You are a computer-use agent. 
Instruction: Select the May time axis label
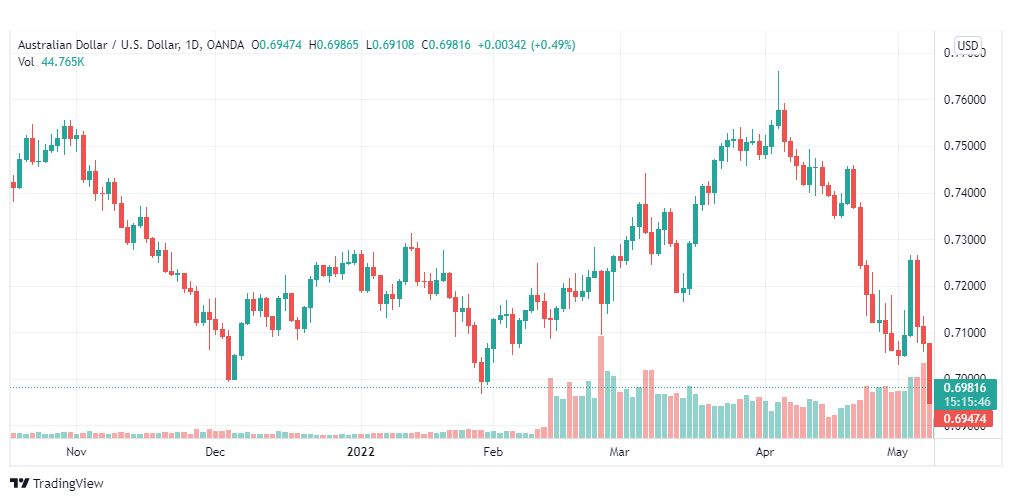tap(898, 453)
